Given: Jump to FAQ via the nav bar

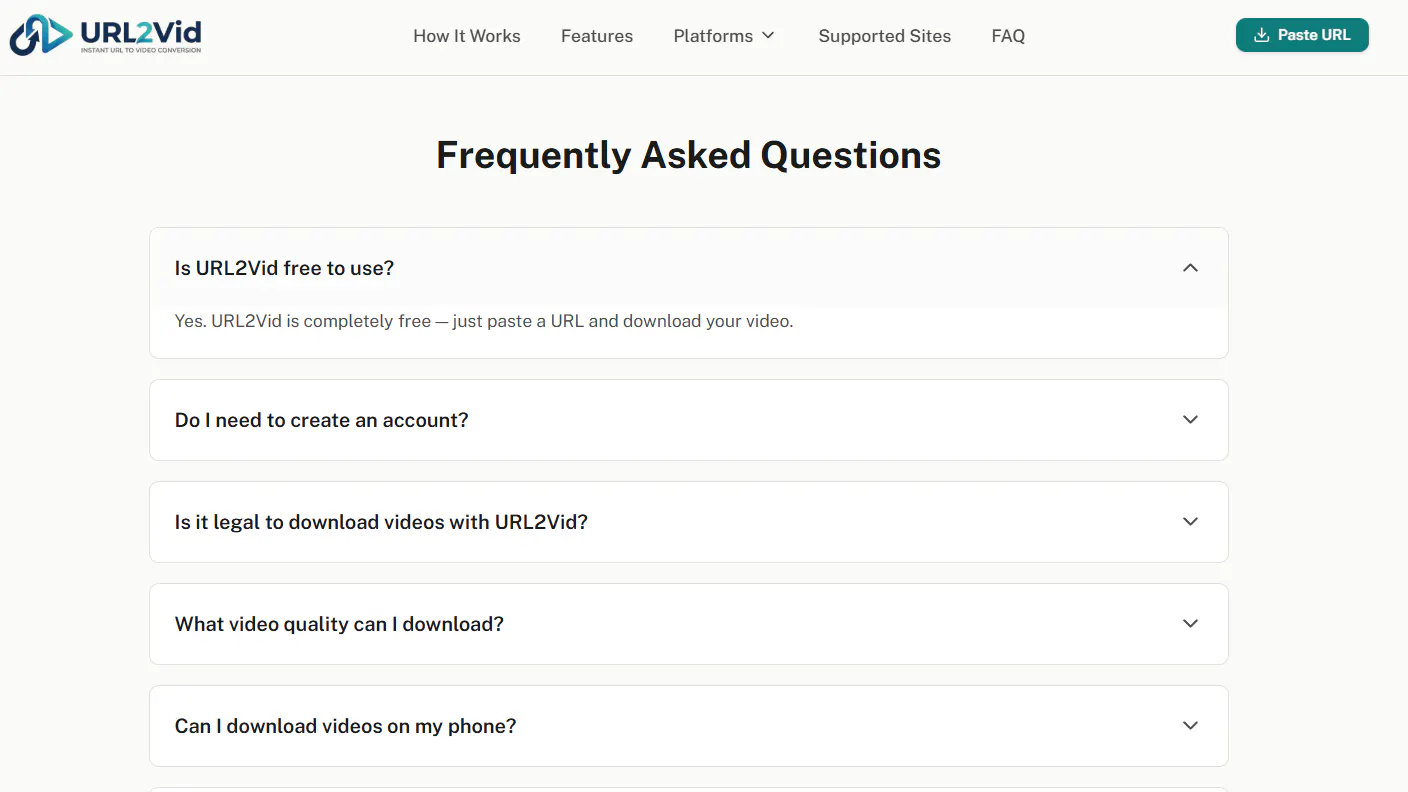Looking at the screenshot, I should [1008, 36].
